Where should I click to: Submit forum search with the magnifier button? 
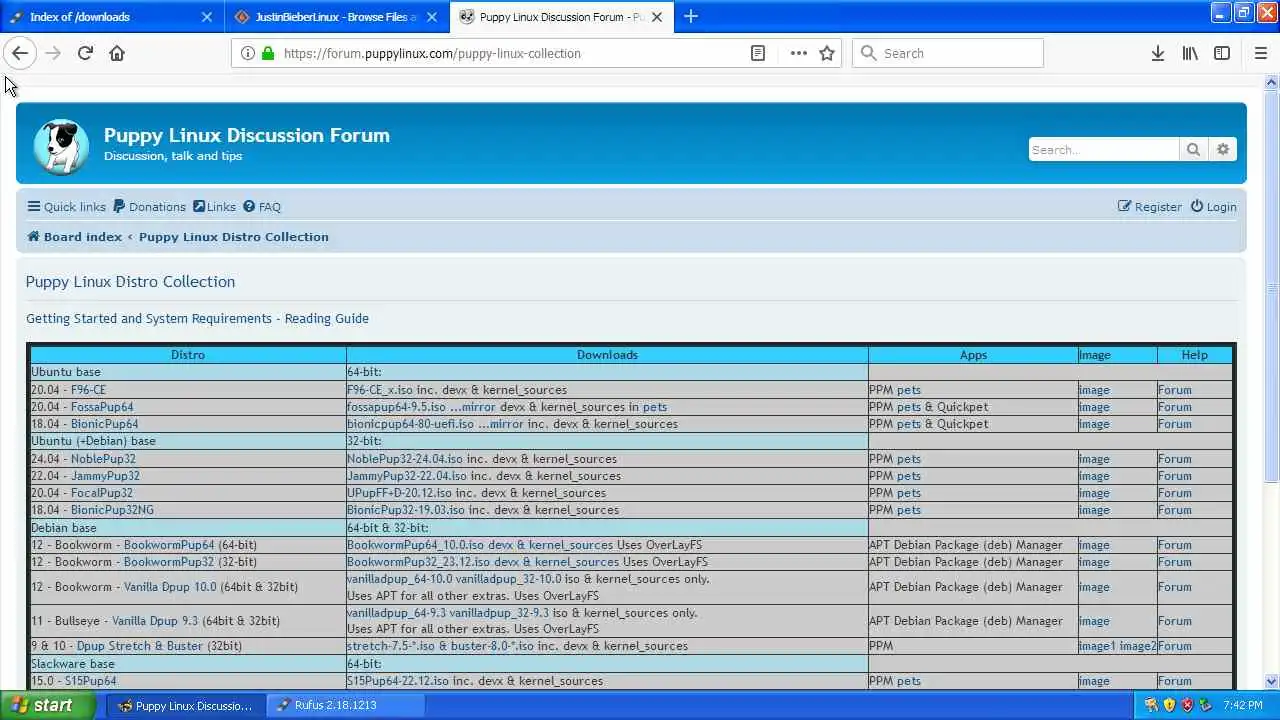(x=1193, y=149)
